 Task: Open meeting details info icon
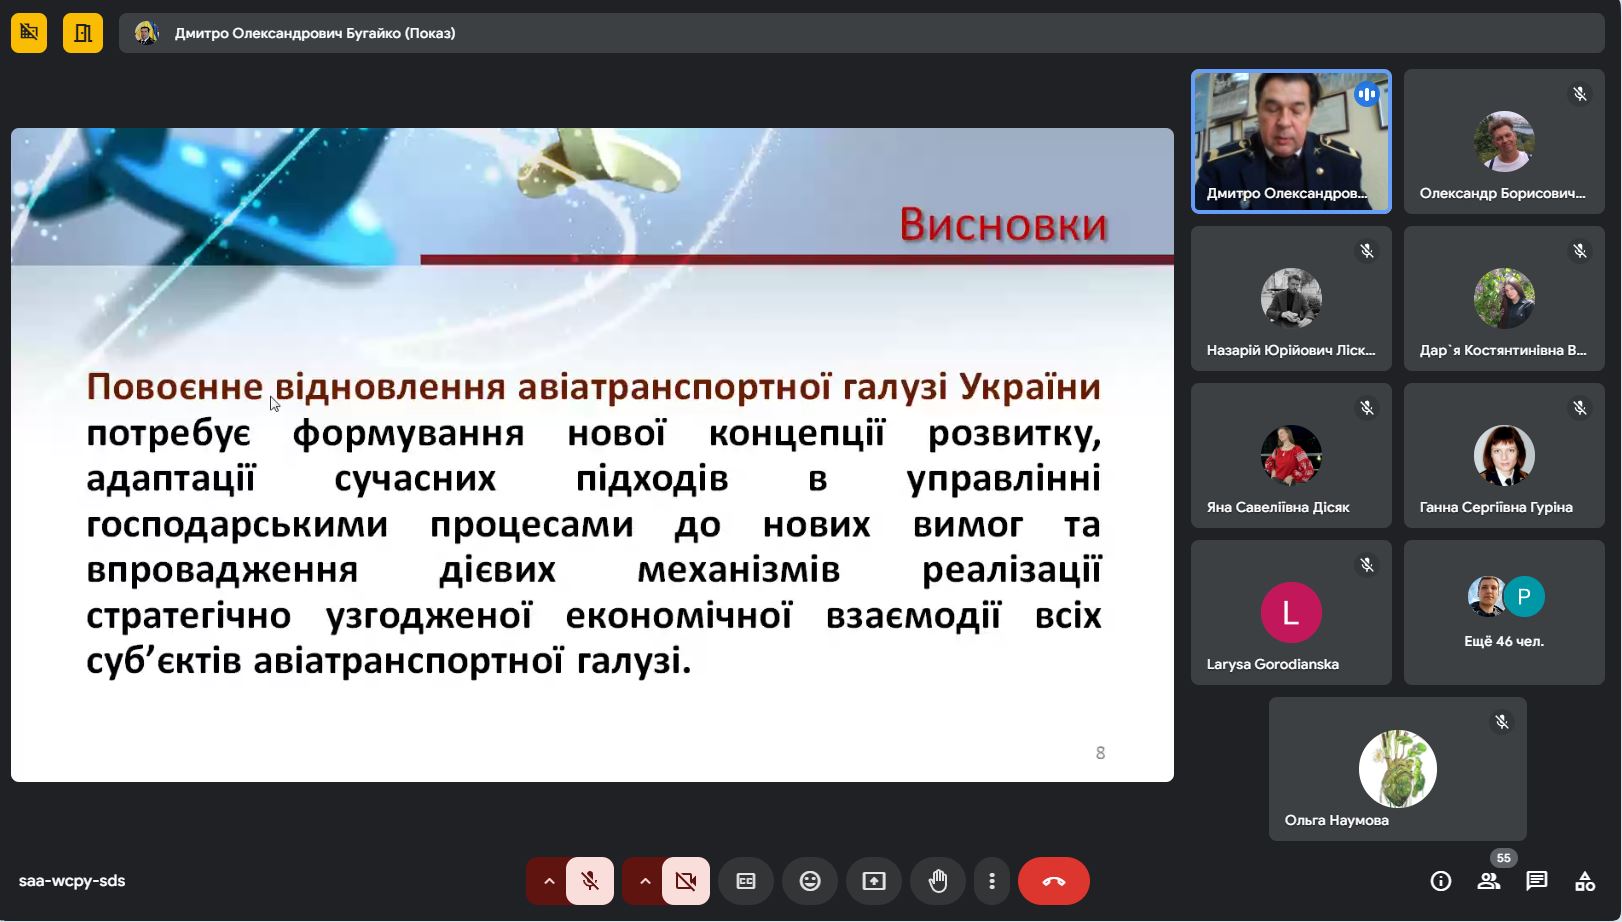click(1440, 881)
